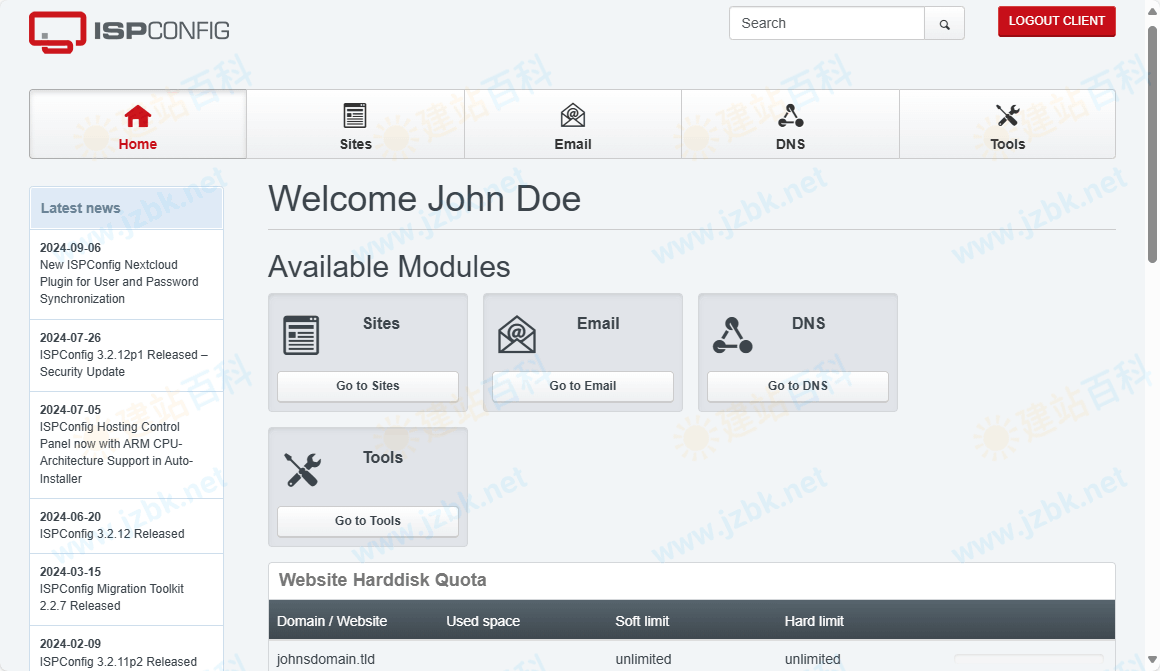Open ISPConfig 3.2.12p1 Security Update news

pos(124,363)
